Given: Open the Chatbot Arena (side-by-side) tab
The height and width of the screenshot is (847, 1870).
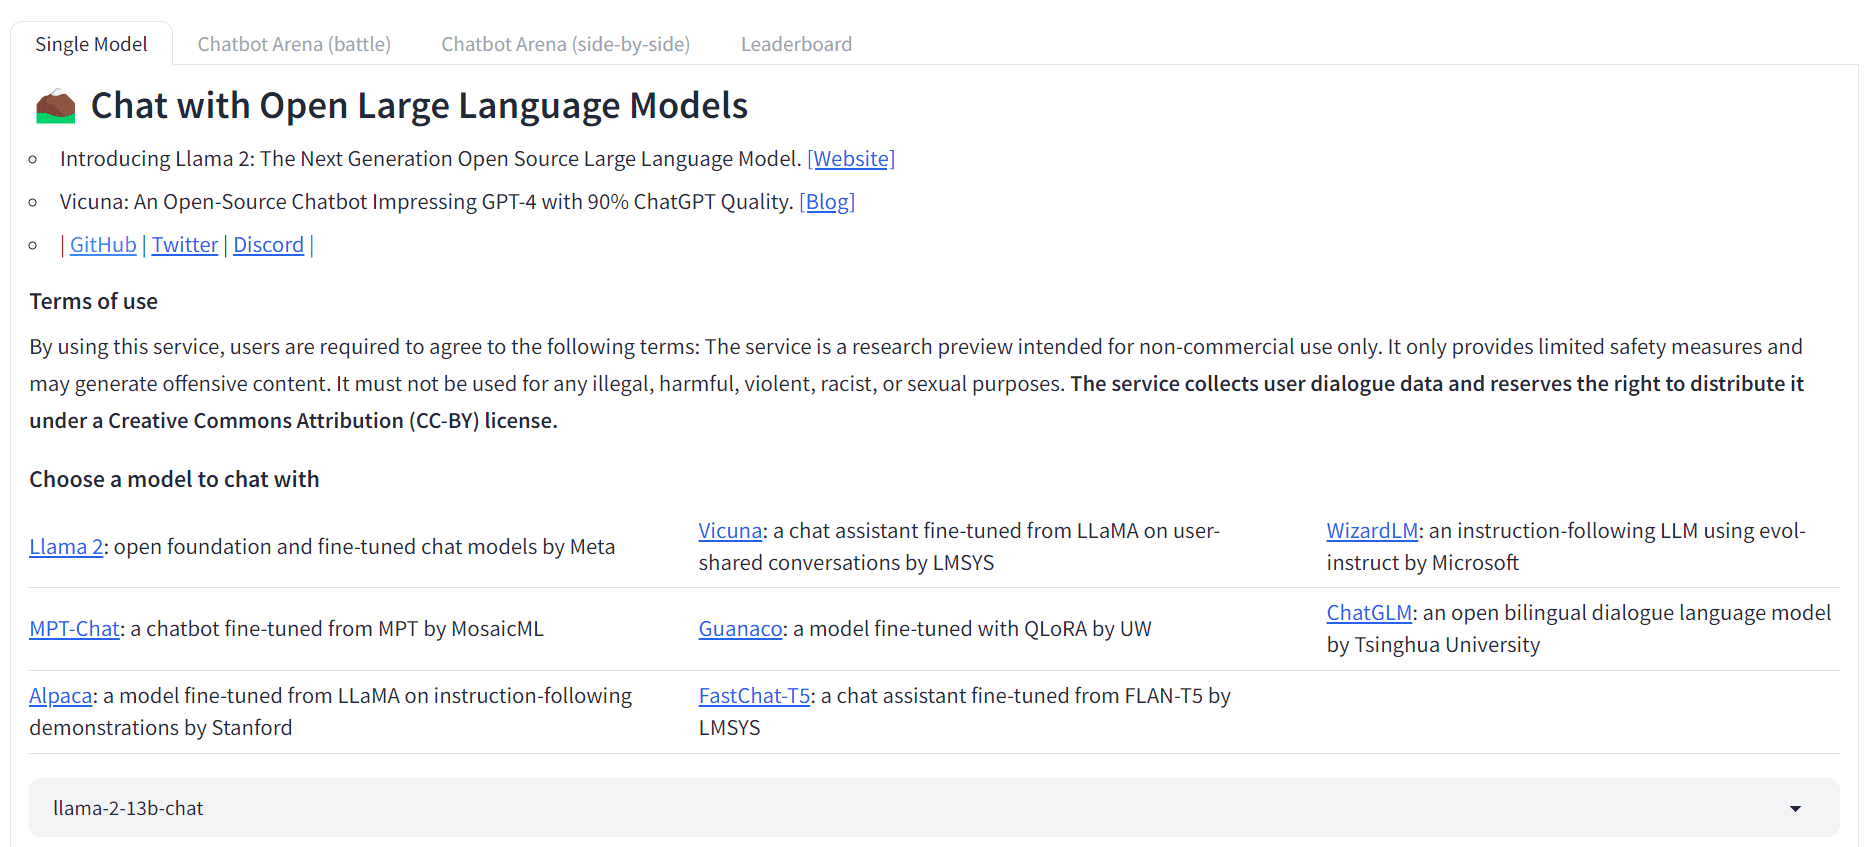Looking at the screenshot, I should tap(566, 44).
